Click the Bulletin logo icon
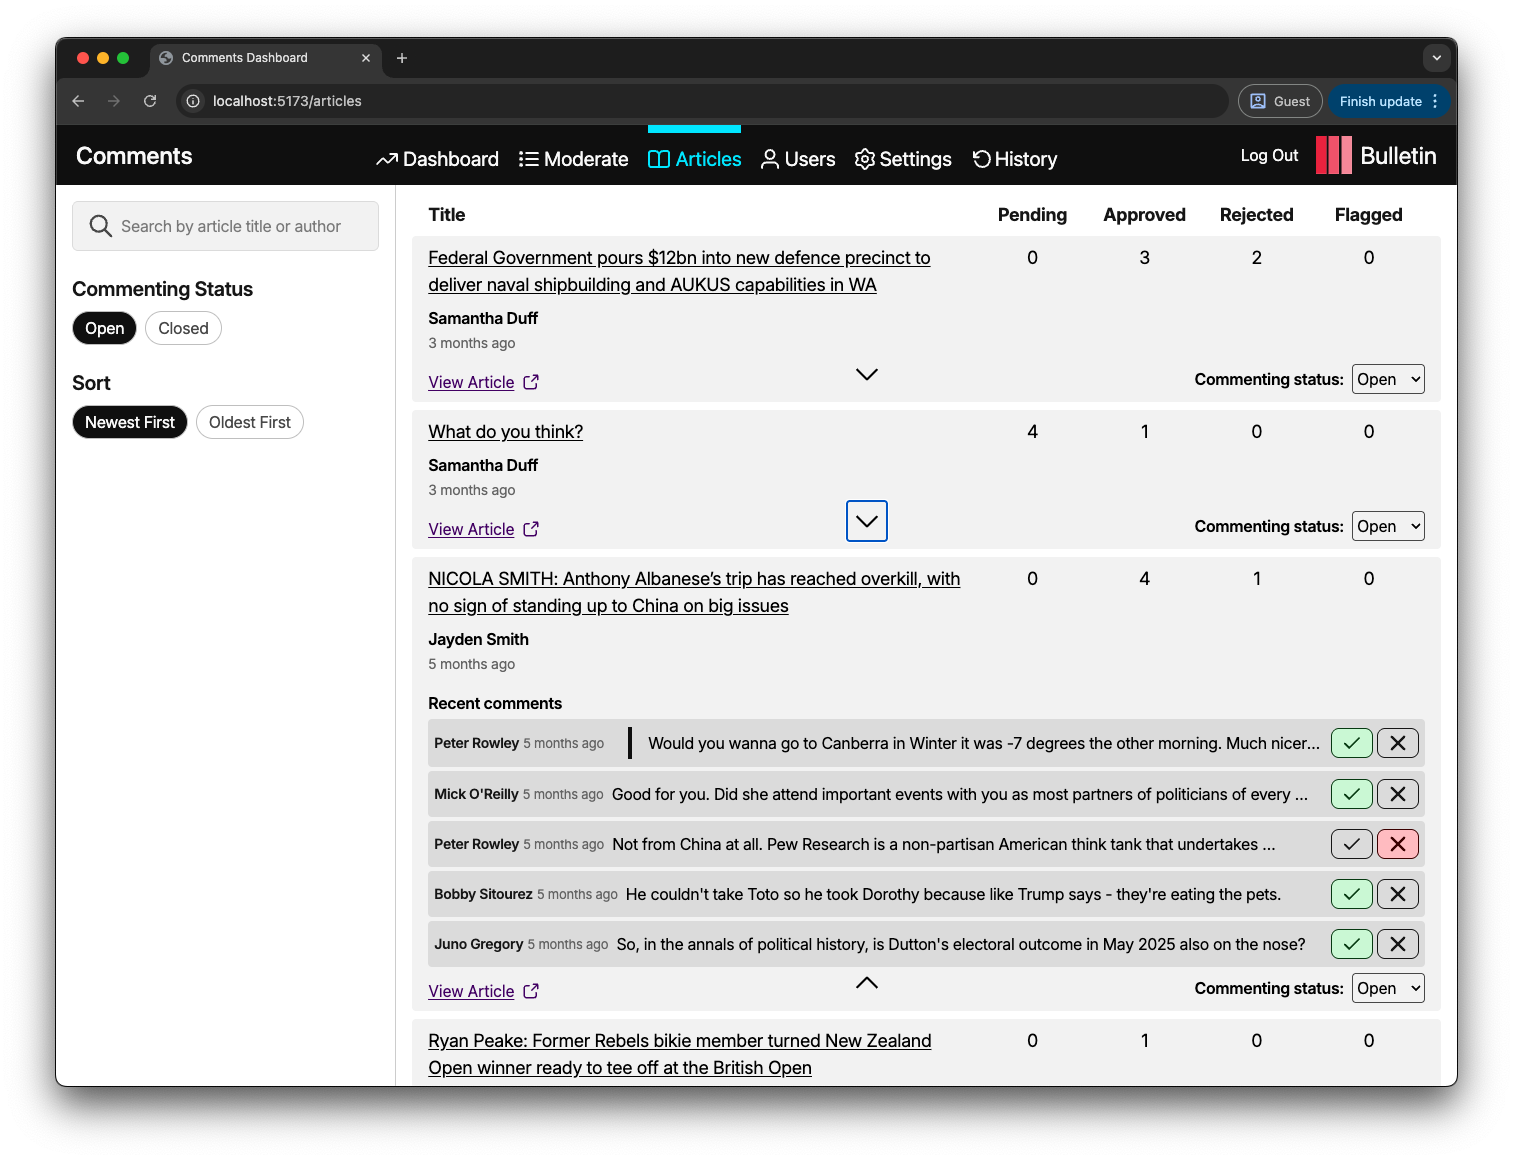 pos(1333,156)
